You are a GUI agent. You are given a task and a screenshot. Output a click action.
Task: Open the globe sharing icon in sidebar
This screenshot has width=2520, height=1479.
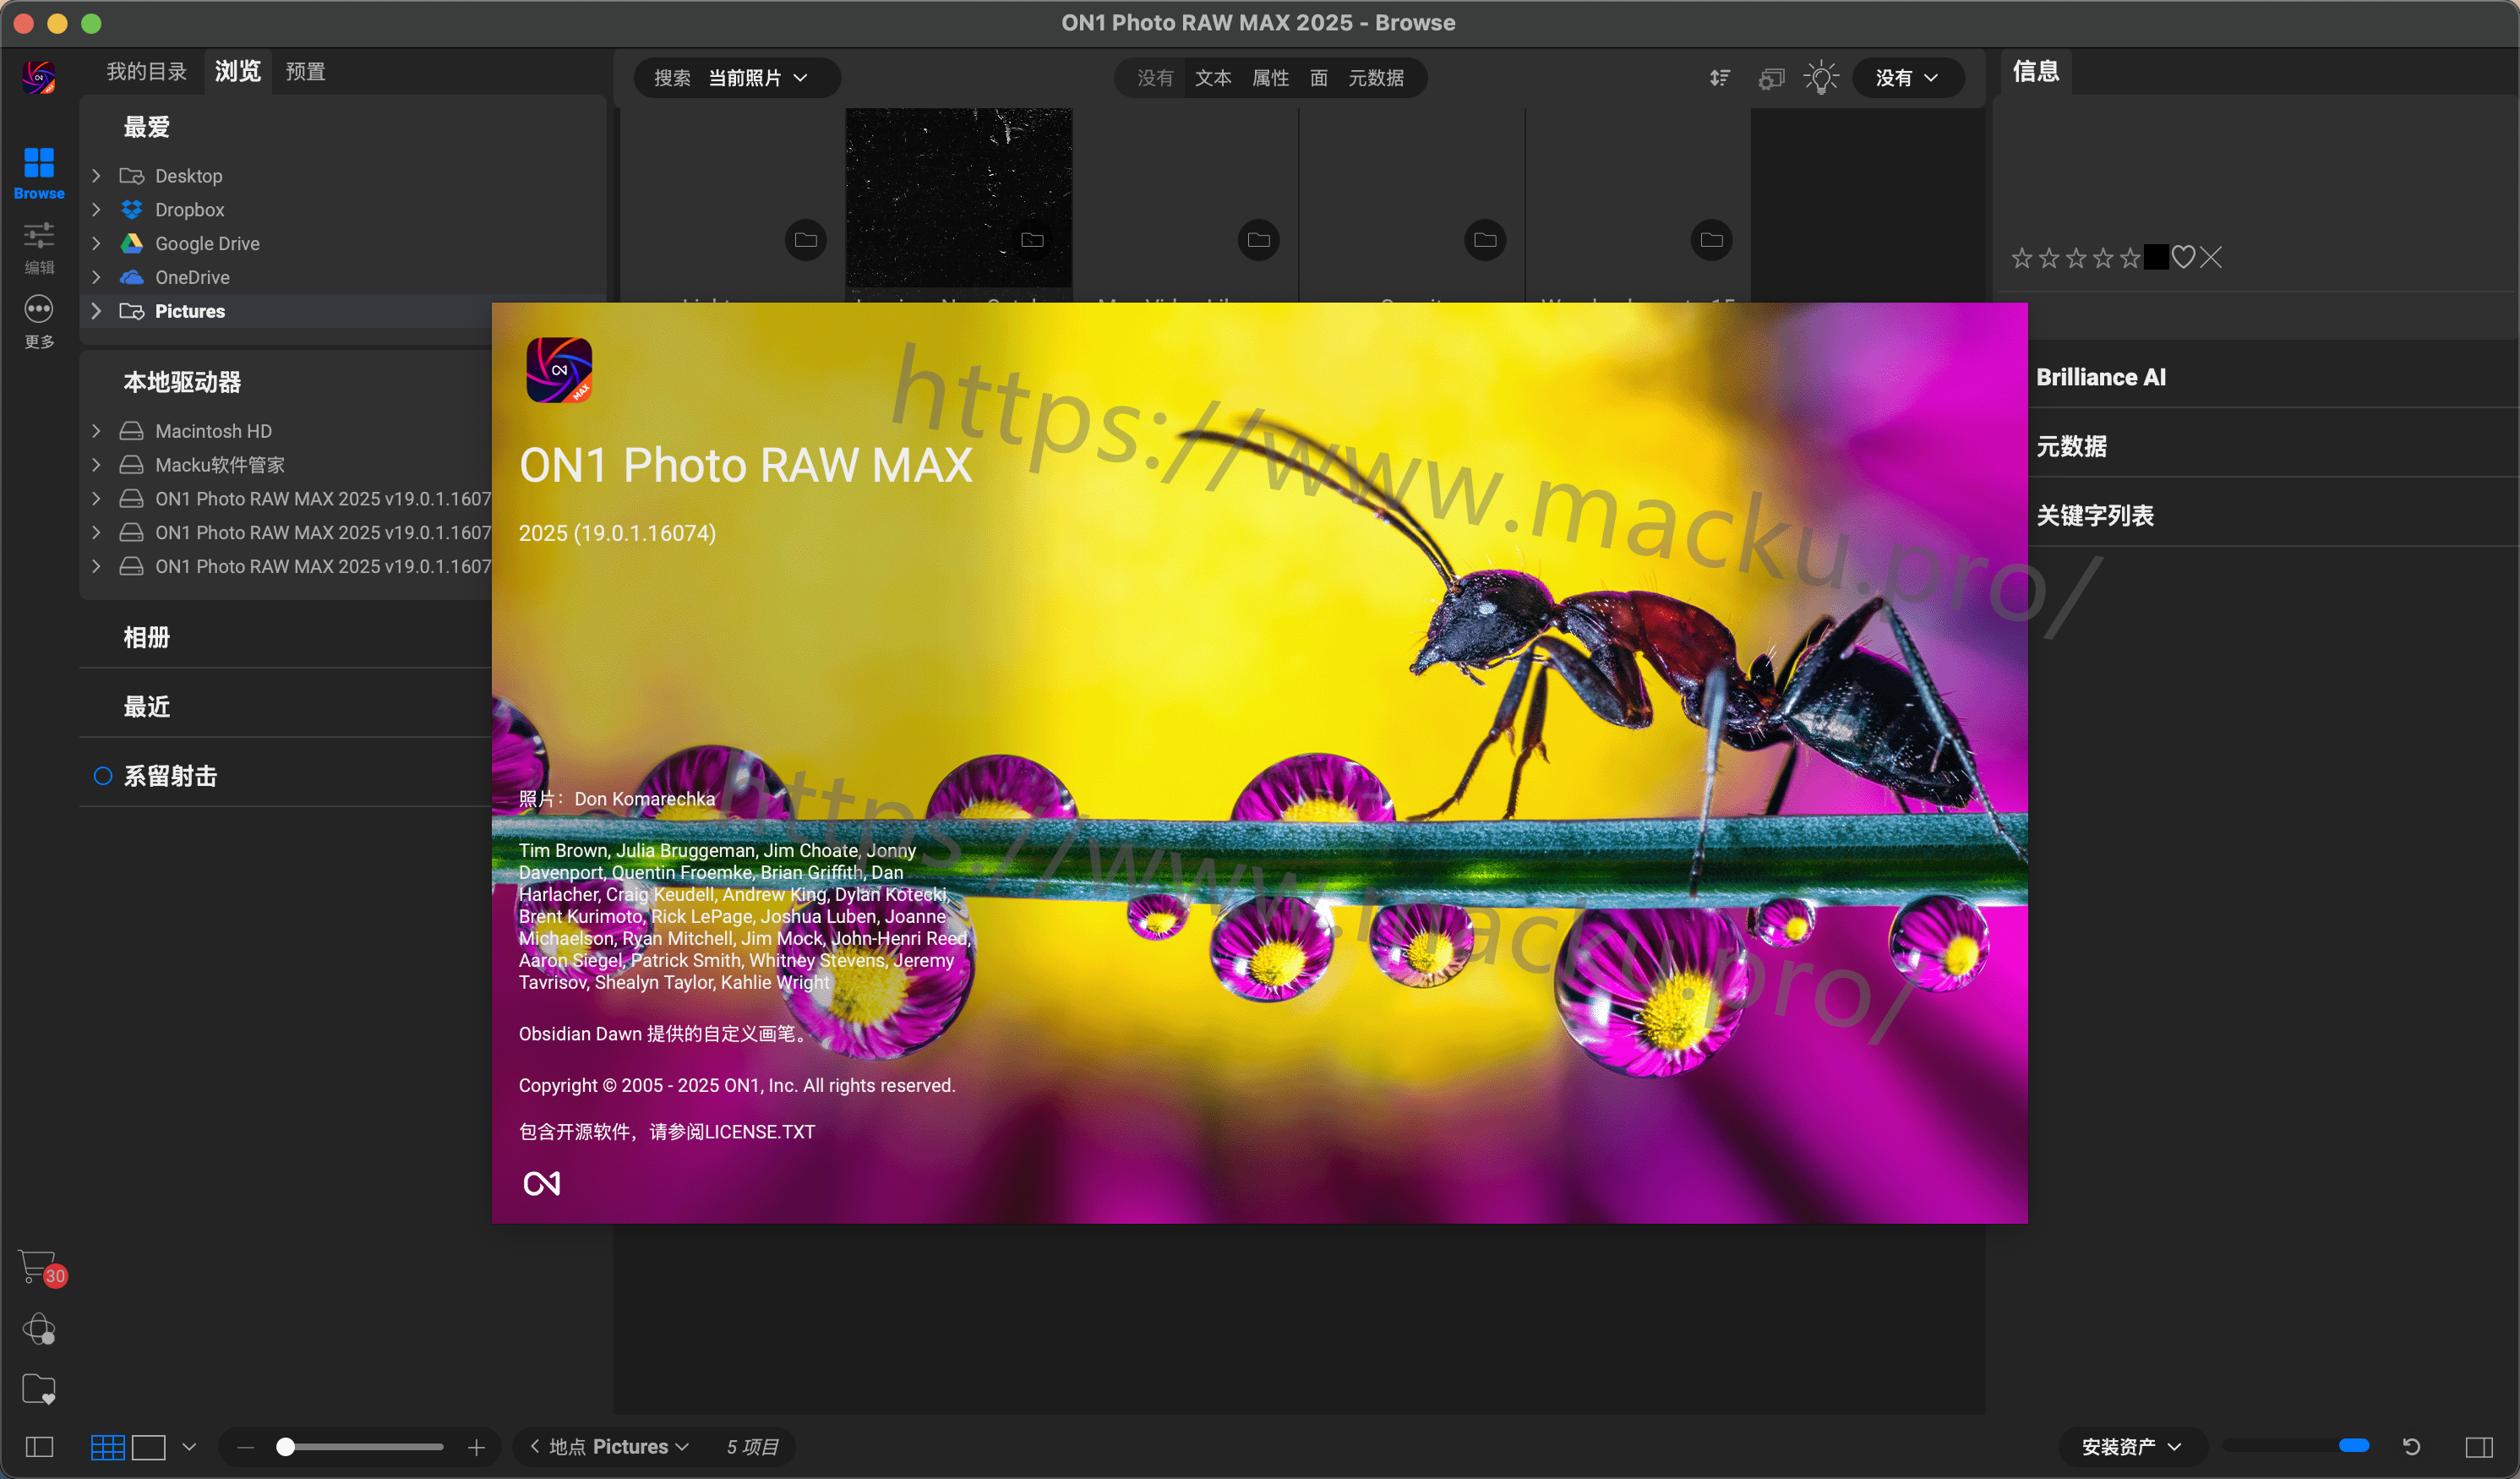(x=39, y=1329)
